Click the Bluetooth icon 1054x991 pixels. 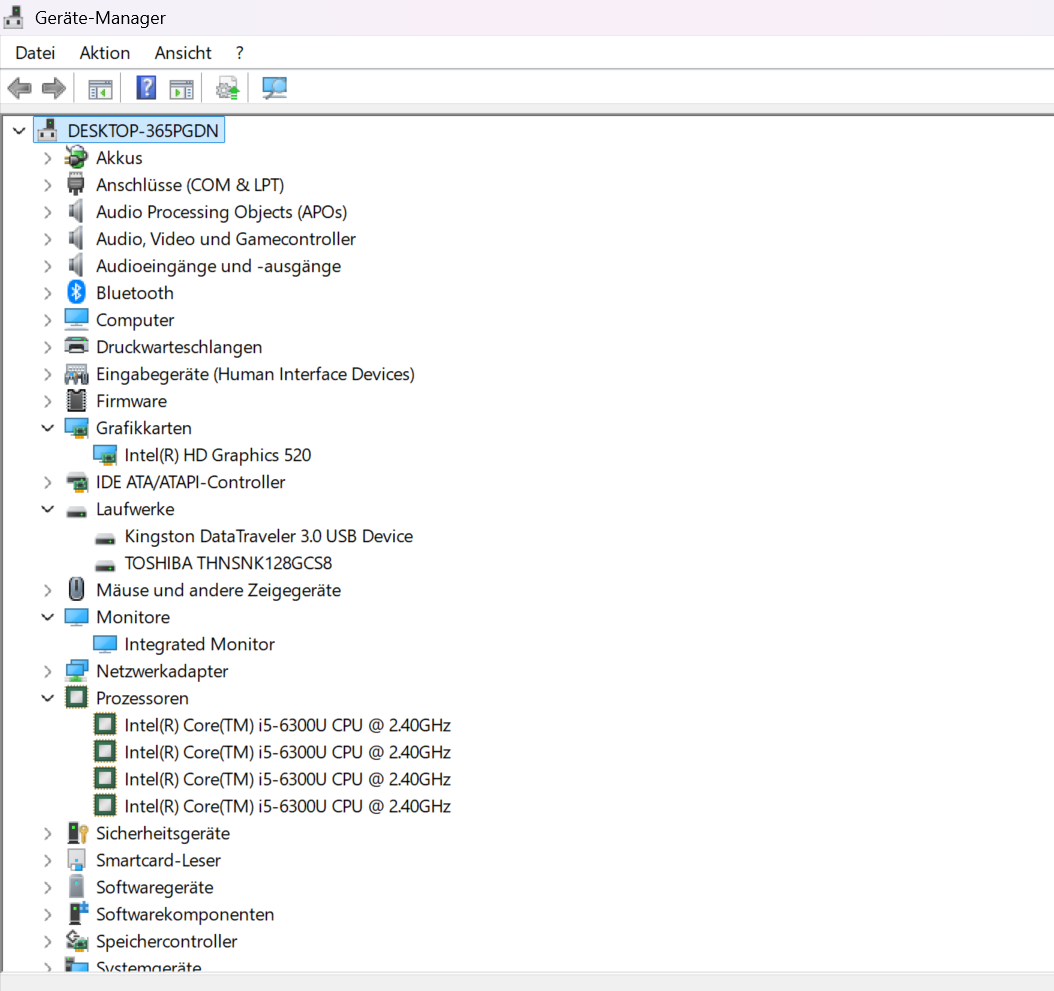click(x=76, y=292)
